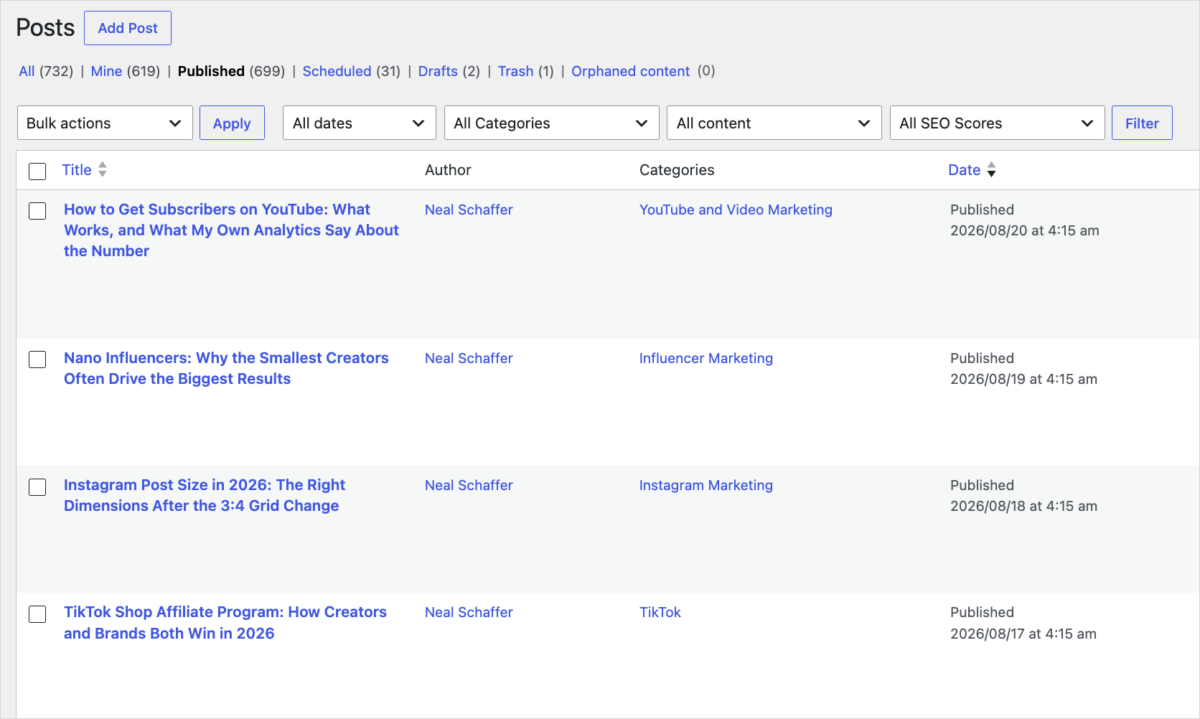1200x719 pixels.
Task: Switch to Drafts posts filter
Action: coord(438,71)
